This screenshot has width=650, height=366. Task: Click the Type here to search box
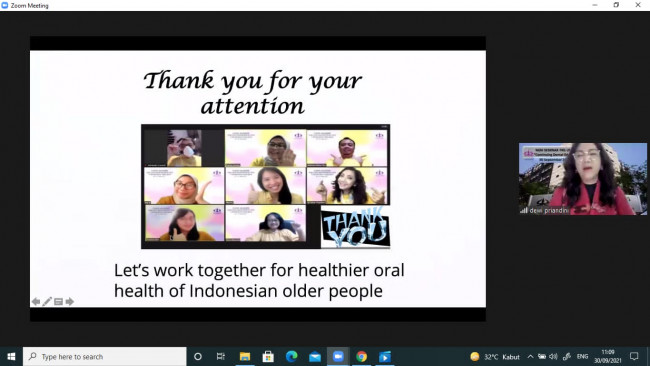point(104,356)
